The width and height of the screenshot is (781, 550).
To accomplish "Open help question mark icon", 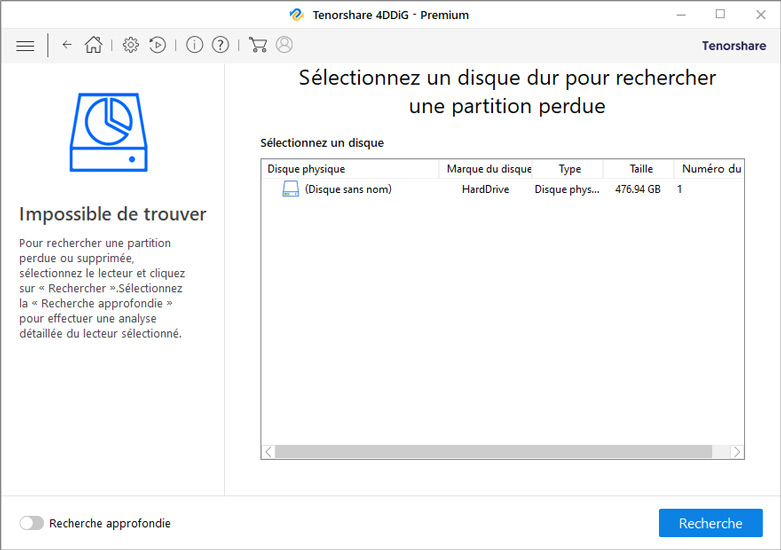I will click(220, 45).
